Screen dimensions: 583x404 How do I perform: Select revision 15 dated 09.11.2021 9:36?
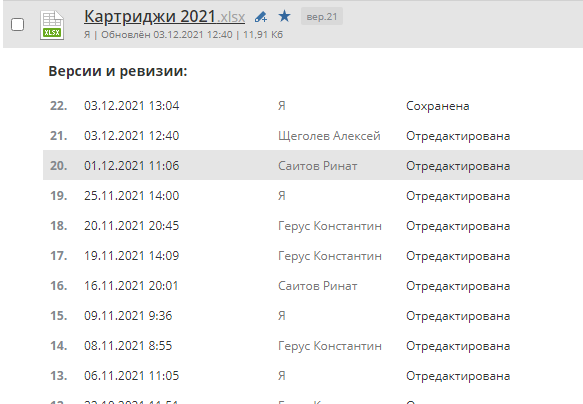(x=313, y=316)
